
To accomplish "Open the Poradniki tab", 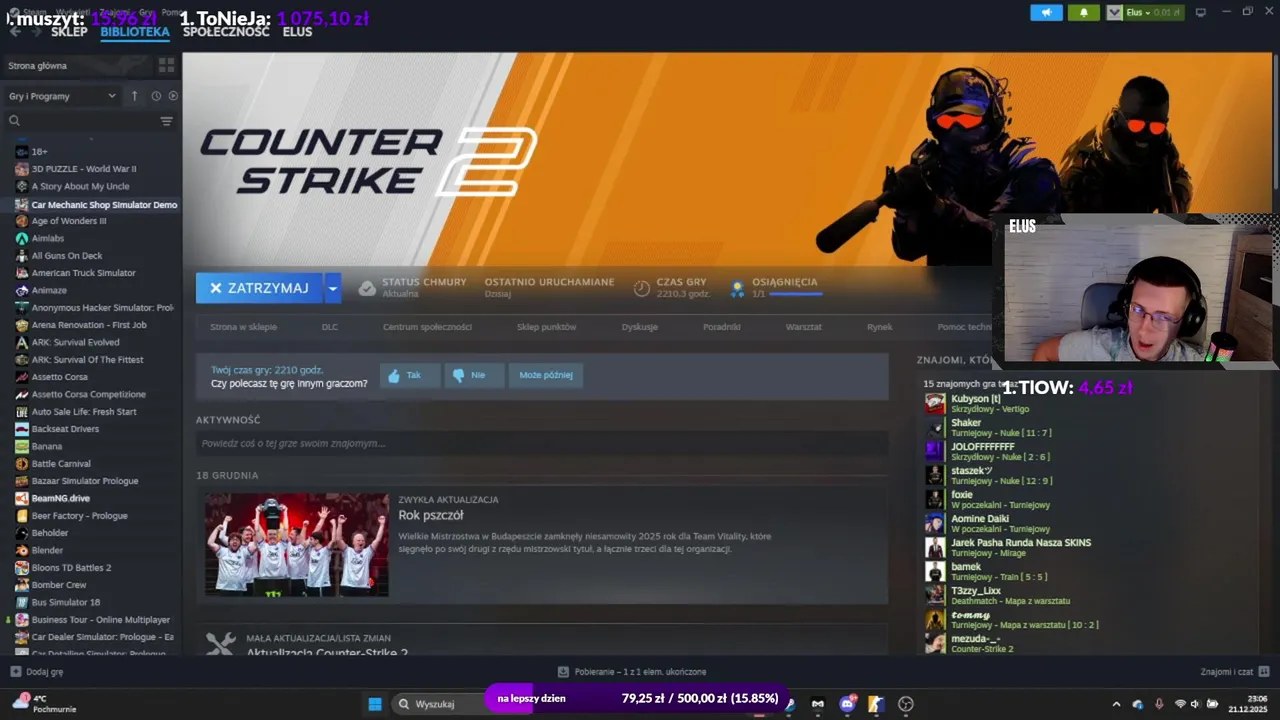I will pyautogui.click(x=721, y=327).
